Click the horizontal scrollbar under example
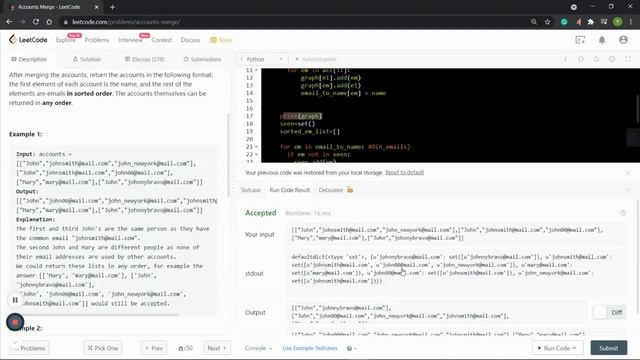This screenshot has width=640, height=360. pyautogui.click(x=100, y=315)
